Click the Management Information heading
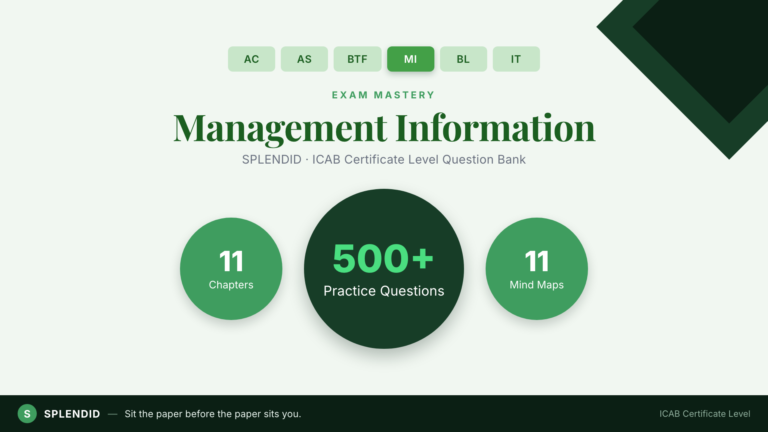768x432 pixels. coord(384,128)
